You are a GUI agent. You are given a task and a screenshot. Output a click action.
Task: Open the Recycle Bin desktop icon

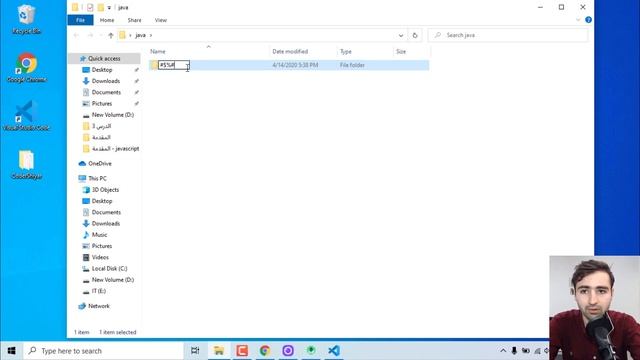click(x=26, y=19)
